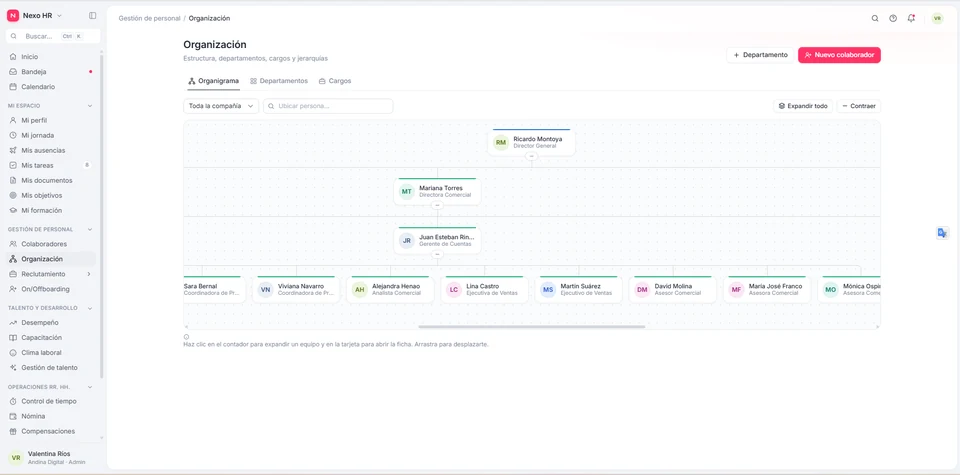960x475 pixels.
Task: Click the Mi formación graduation icon
Action: (13, 211)
